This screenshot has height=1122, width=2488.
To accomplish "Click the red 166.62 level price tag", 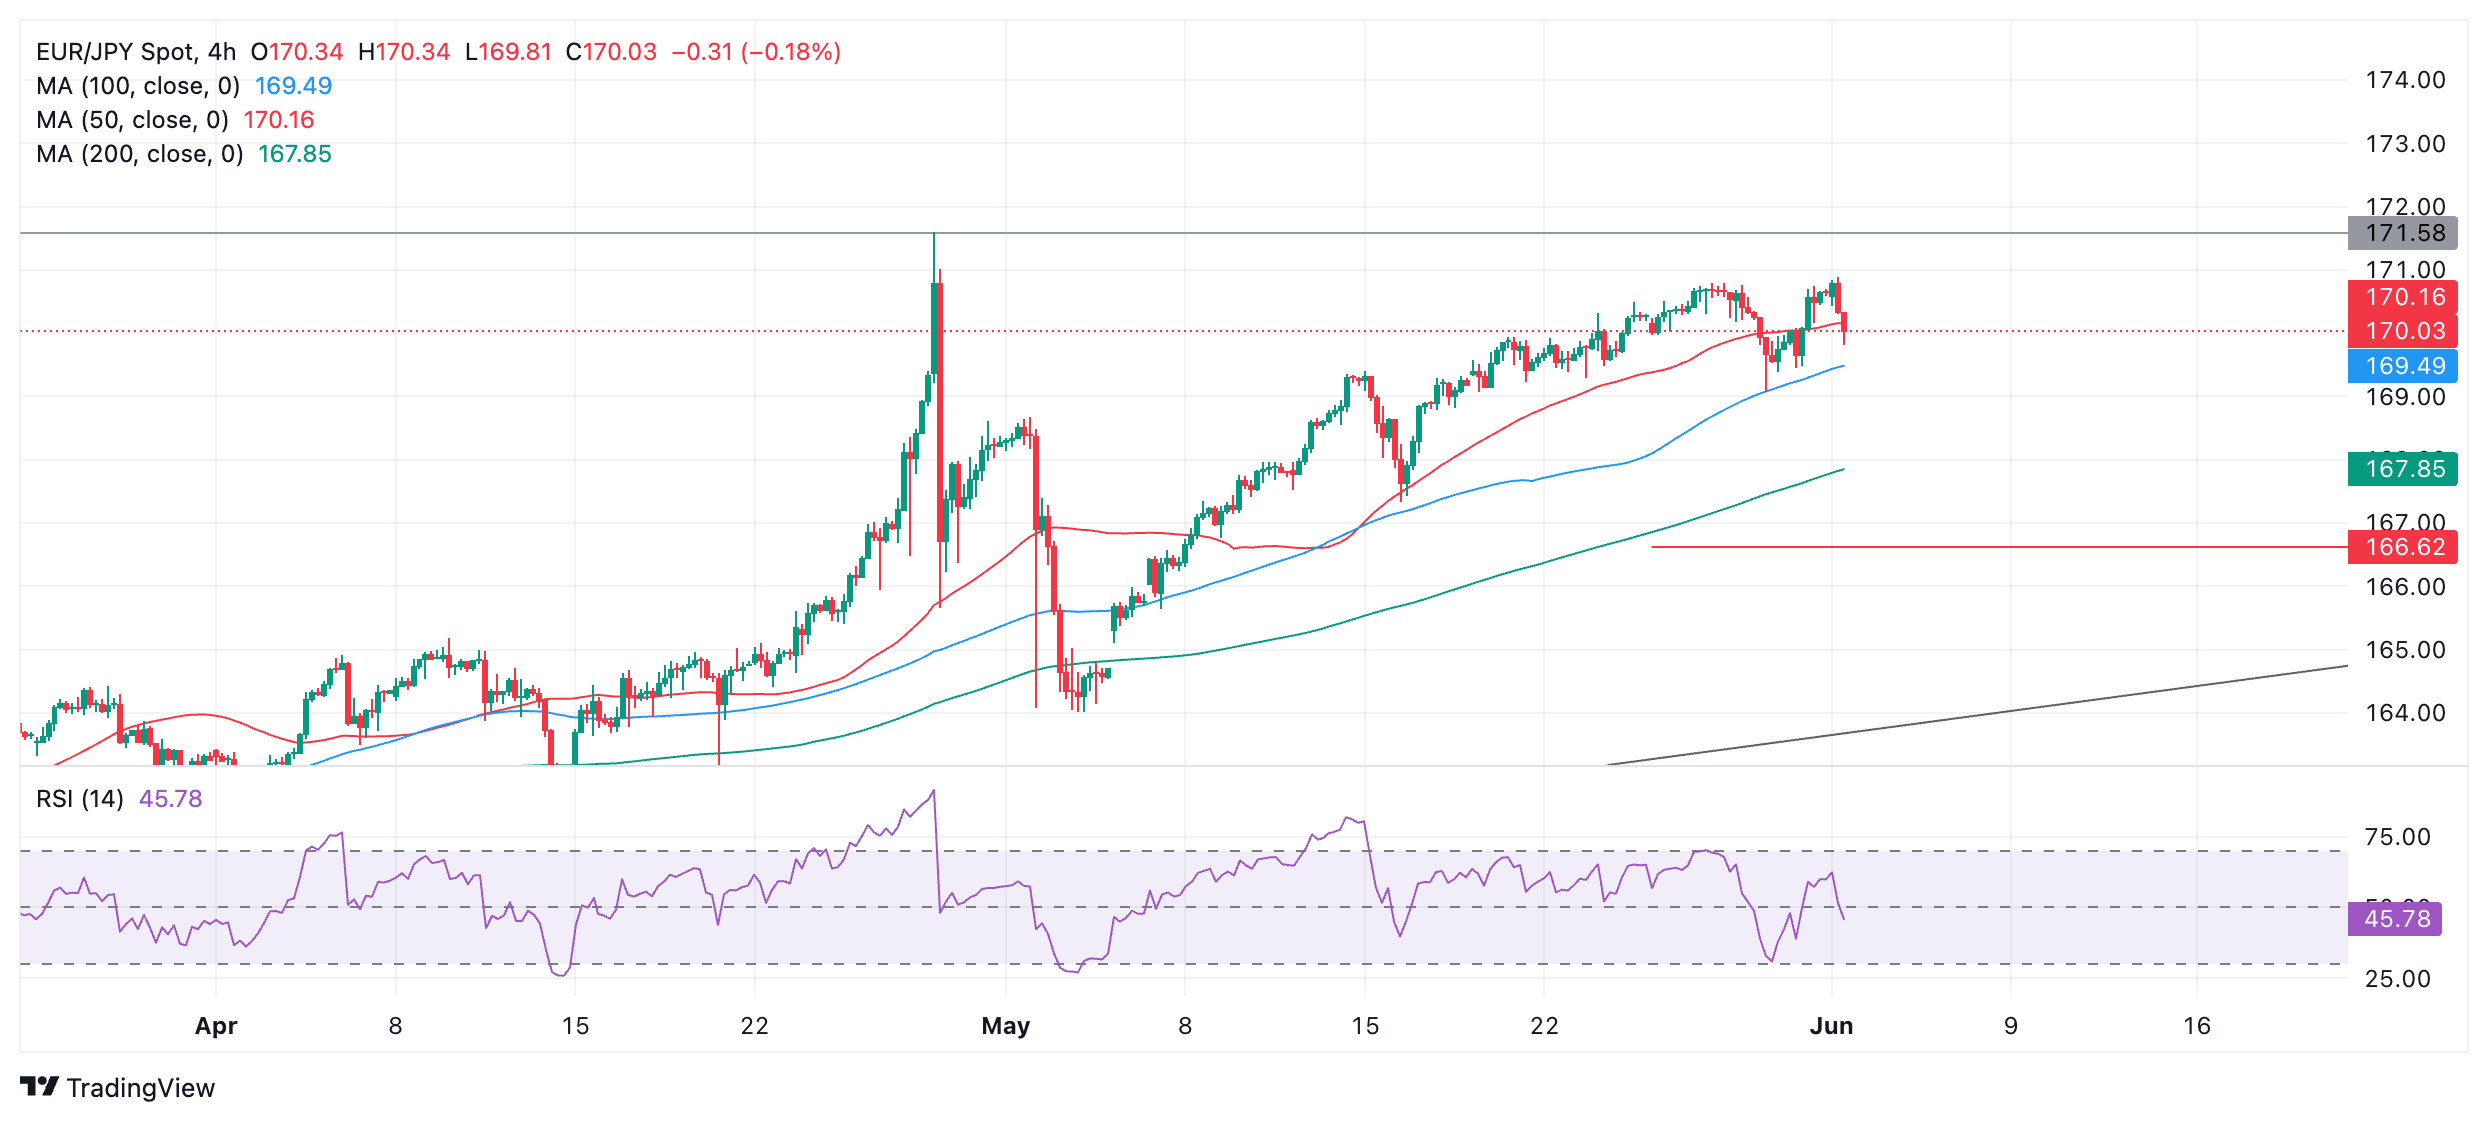I will (2402, 547).
